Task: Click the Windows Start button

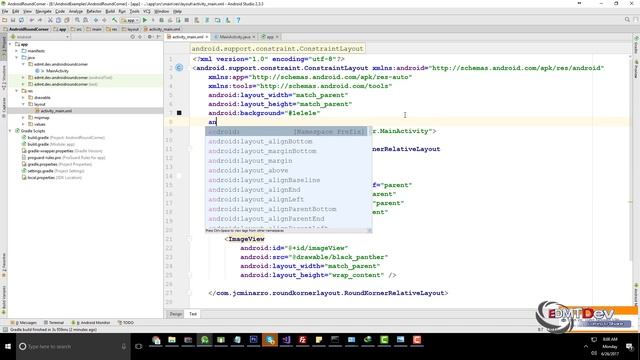Action: pos(8,346)
